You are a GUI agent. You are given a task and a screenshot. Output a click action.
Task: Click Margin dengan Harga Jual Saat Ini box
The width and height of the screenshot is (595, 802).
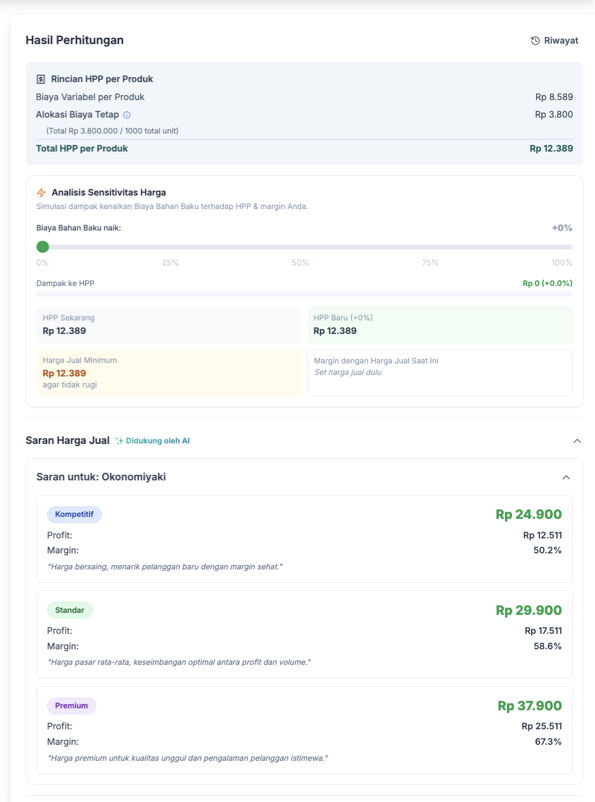tap(440, 373)
